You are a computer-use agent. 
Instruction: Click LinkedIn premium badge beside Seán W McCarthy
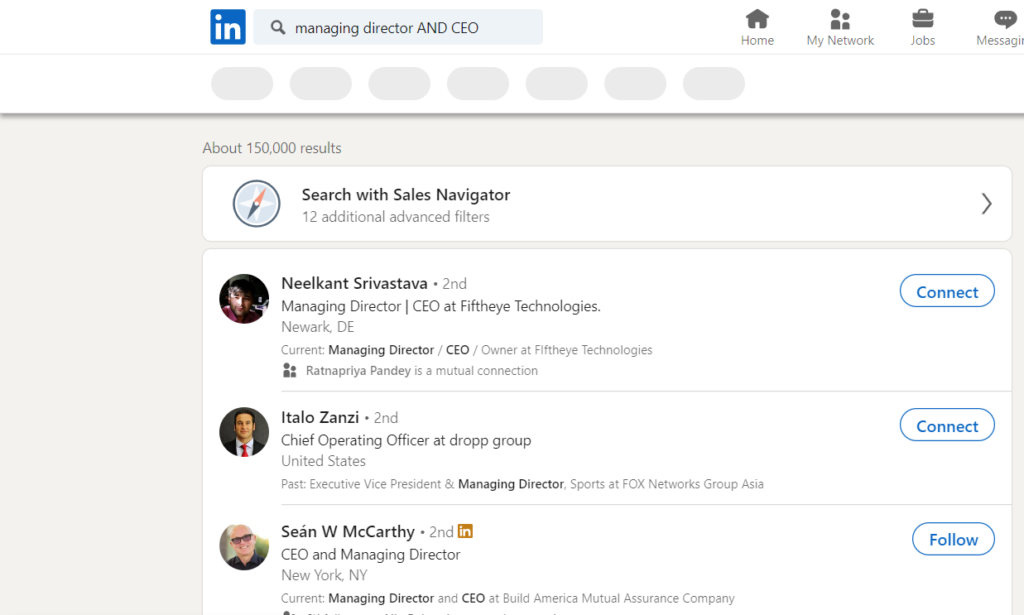pos(465,531)
